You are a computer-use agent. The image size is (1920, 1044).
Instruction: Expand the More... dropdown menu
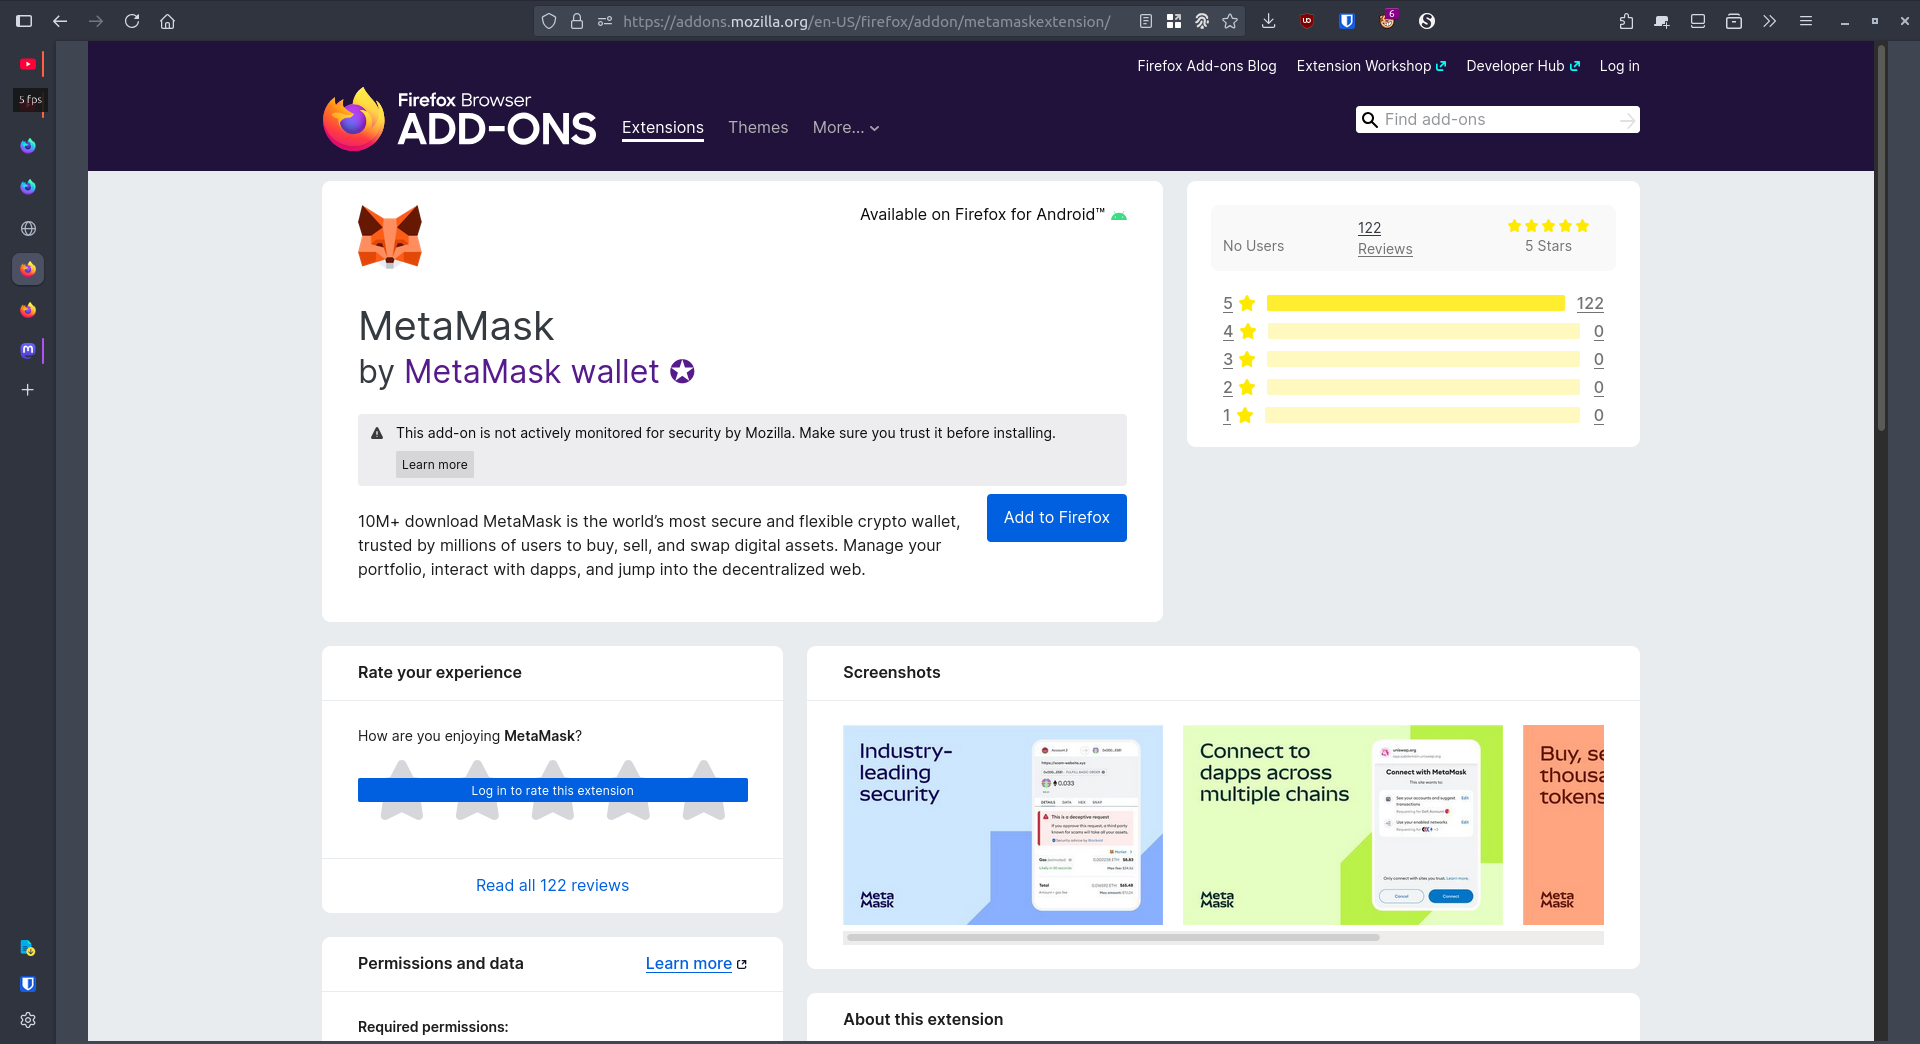pyautogui.click(x=846, y=127)
